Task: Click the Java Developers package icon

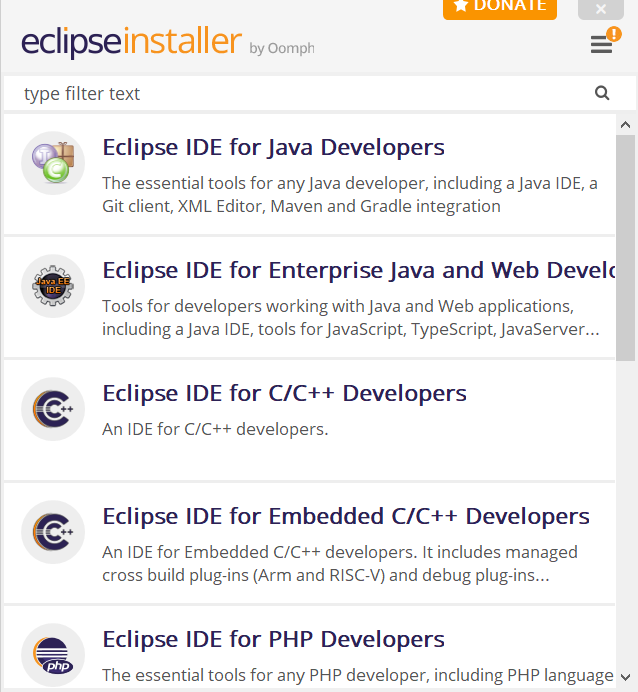Action: click(x=53, y=163)
